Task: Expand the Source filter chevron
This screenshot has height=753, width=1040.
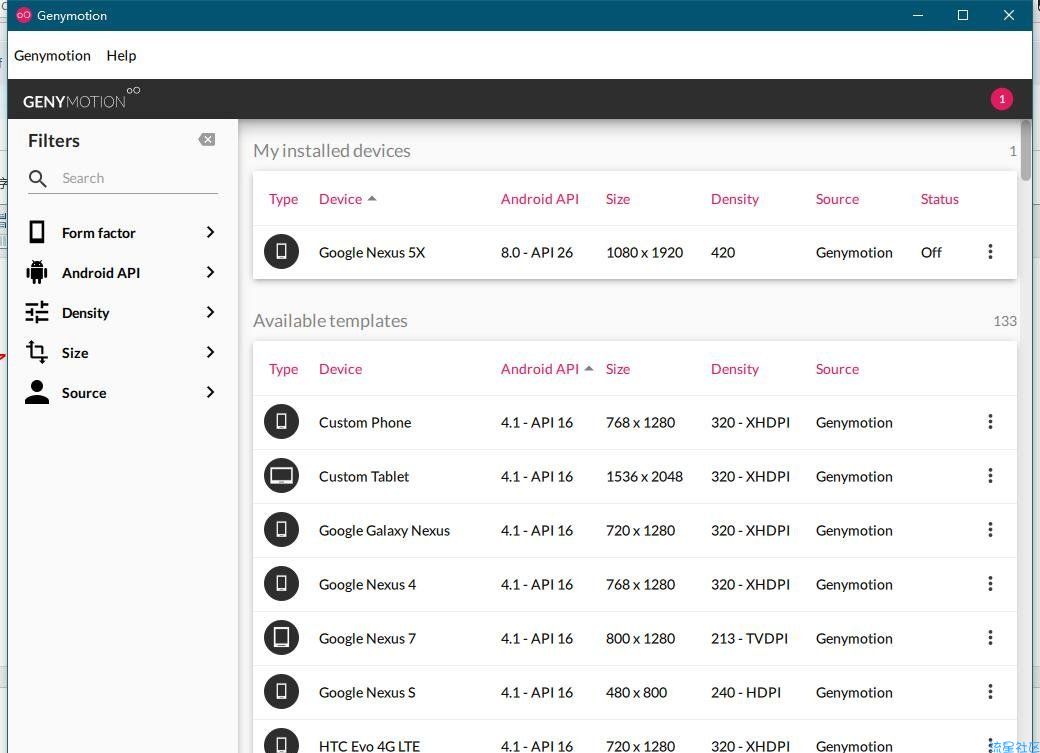Action: [210, 392]
